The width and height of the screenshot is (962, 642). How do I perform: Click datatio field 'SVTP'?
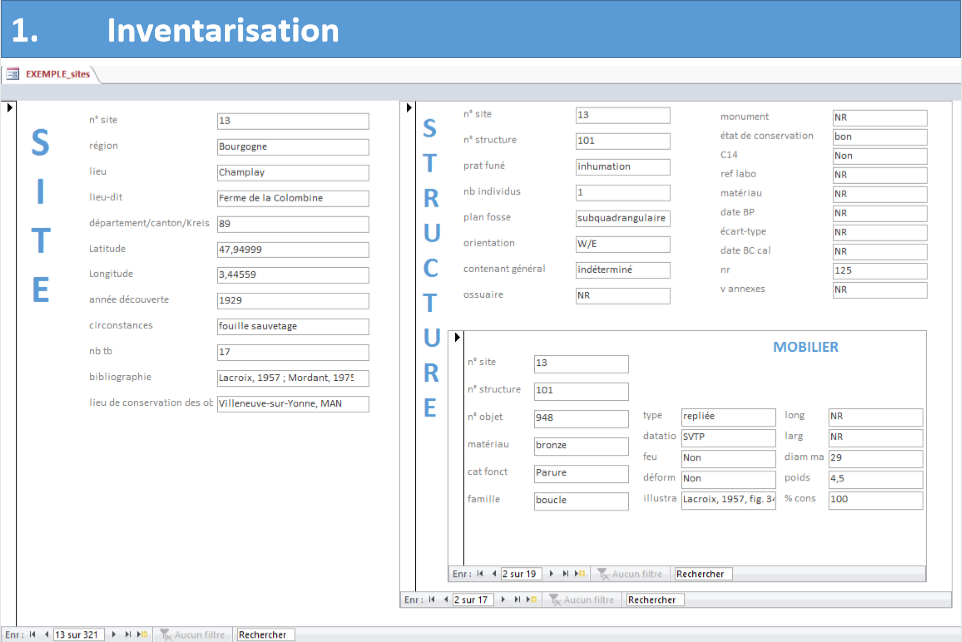click(x=728, y=438)
